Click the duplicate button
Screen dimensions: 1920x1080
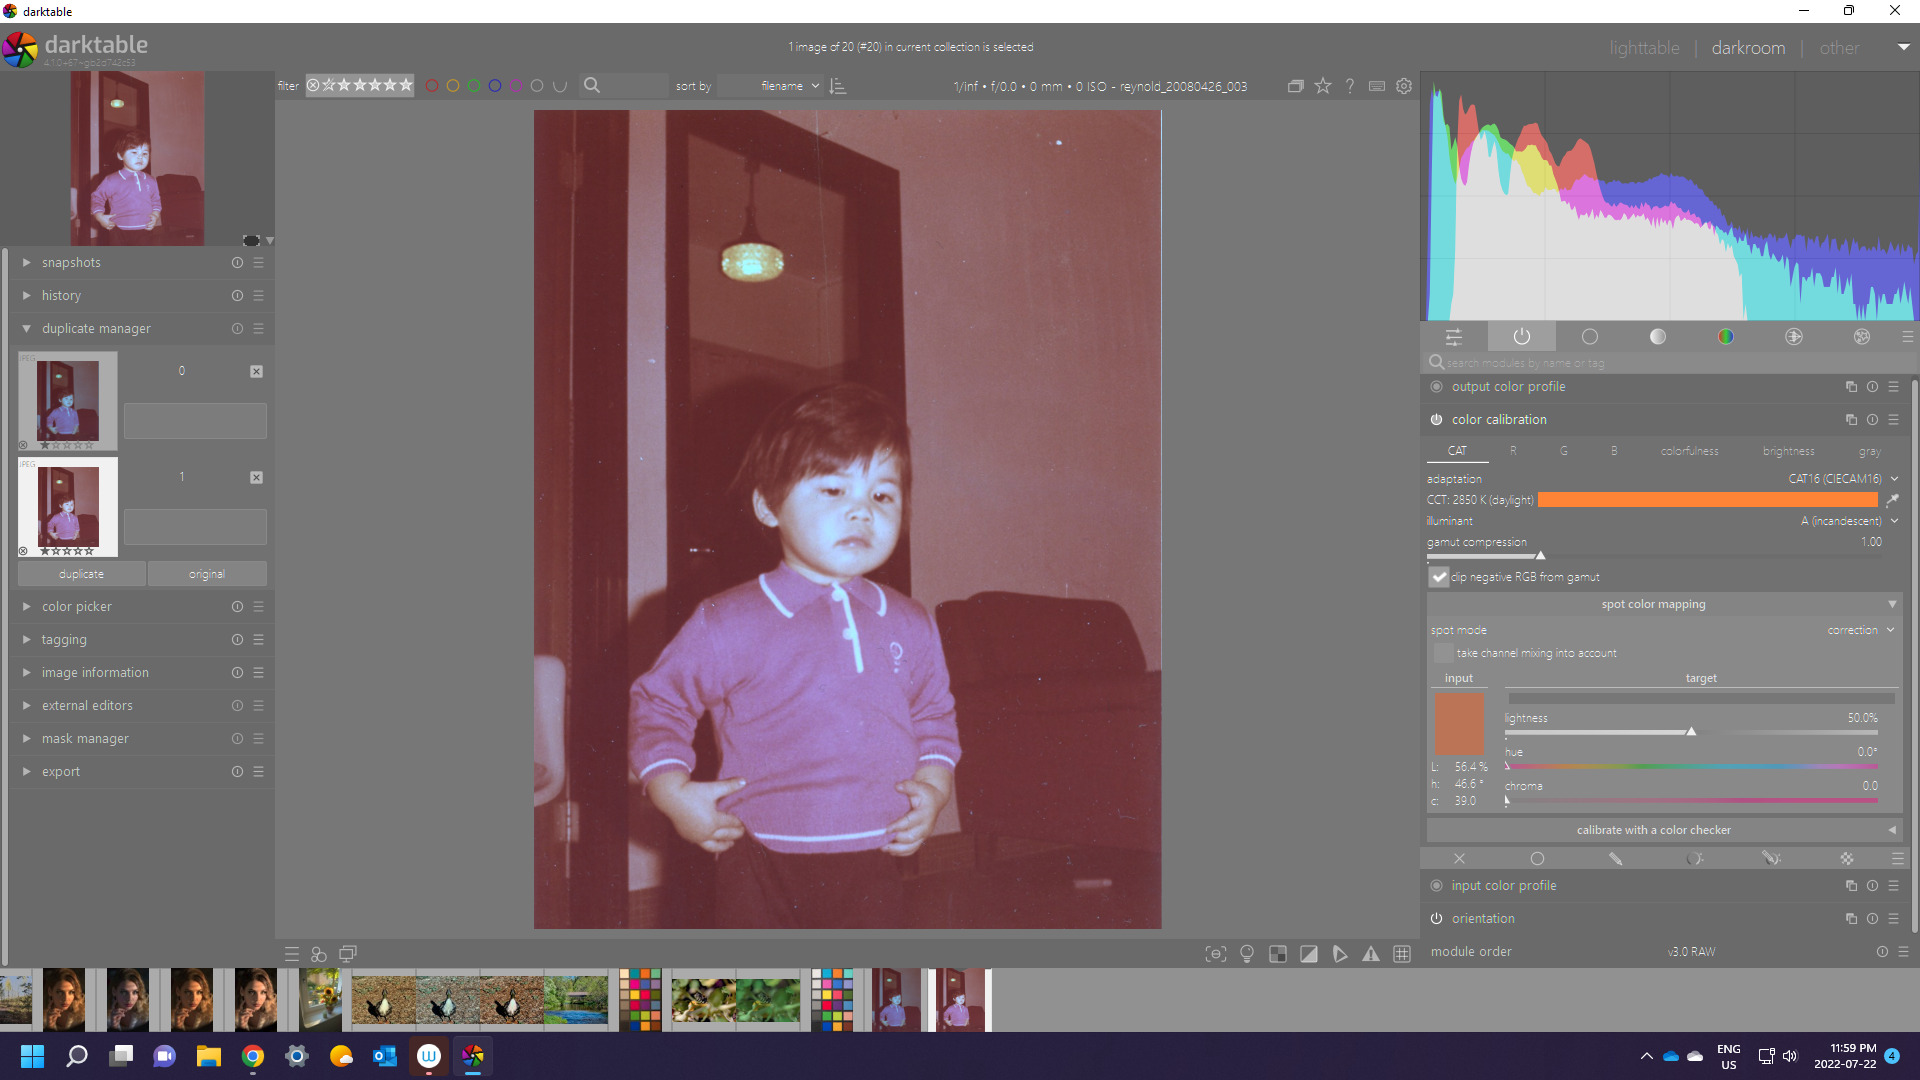(x=81, y=574)
